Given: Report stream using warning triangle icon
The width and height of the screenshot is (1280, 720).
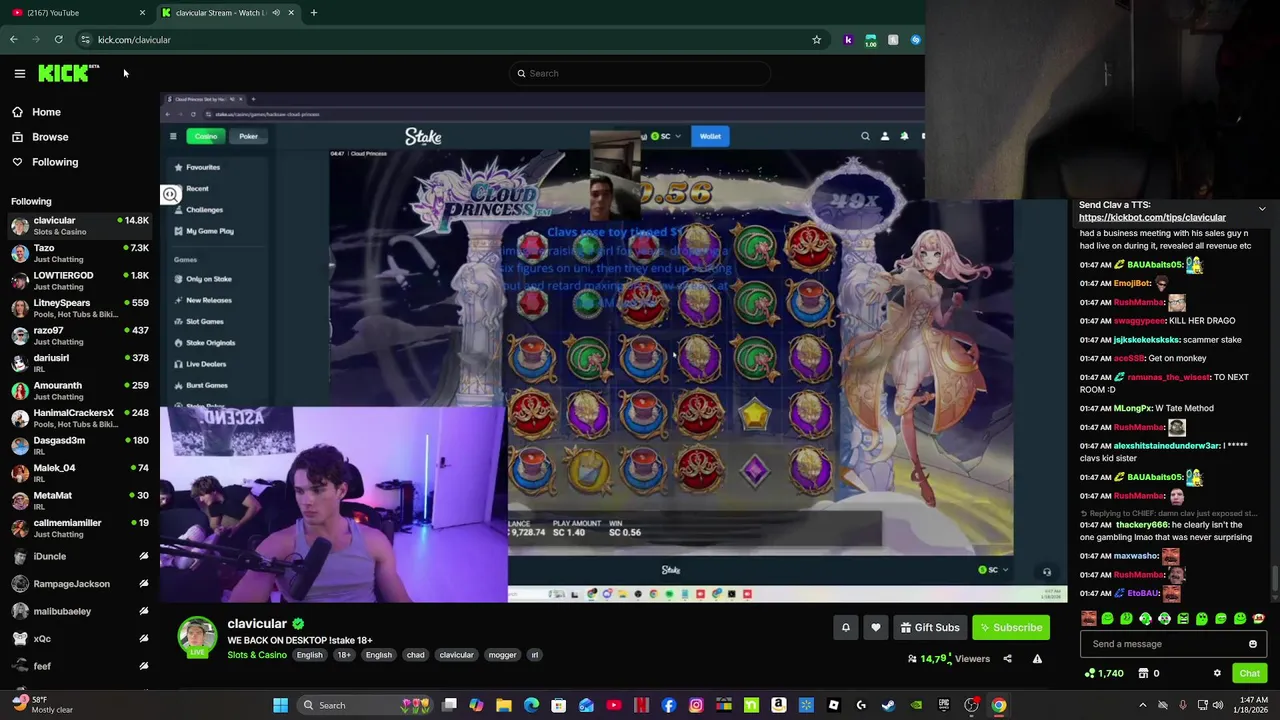Looking at the screenshot, I should (1037, 659).
